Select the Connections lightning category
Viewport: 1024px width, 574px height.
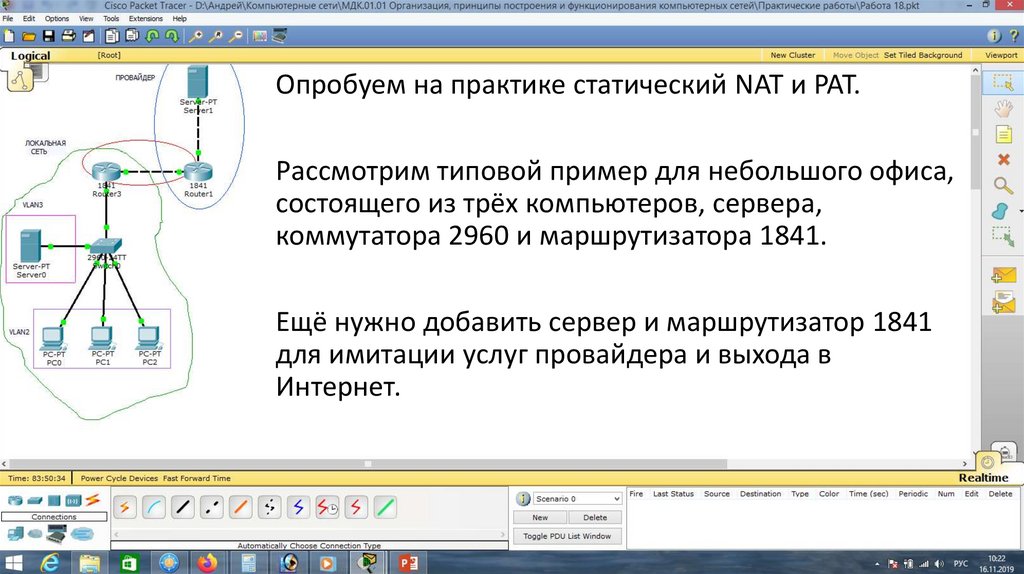coord(93,500)
